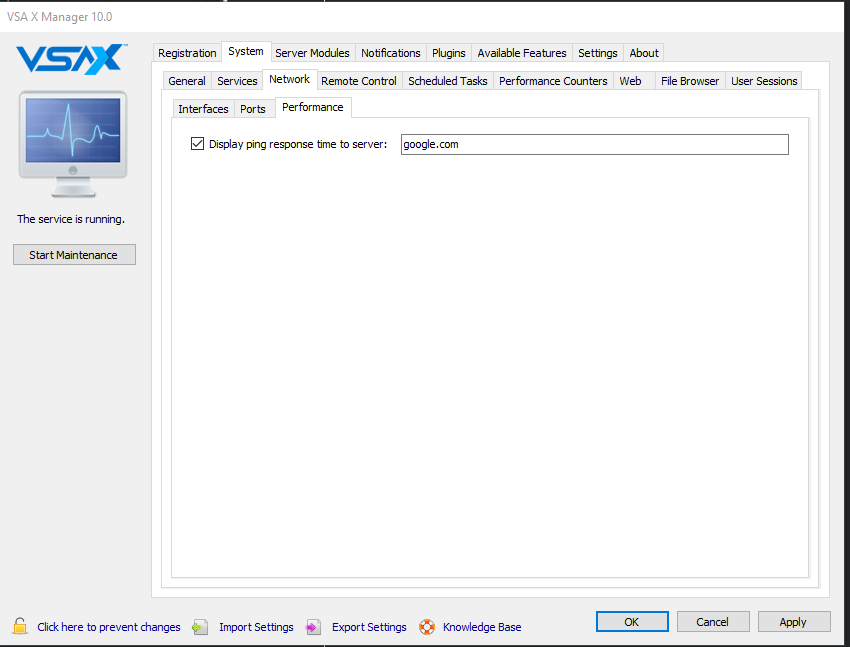Viewport: 850px width, 647px height.
Task: Click the Start Maintenance button
Action: [74, 255]
